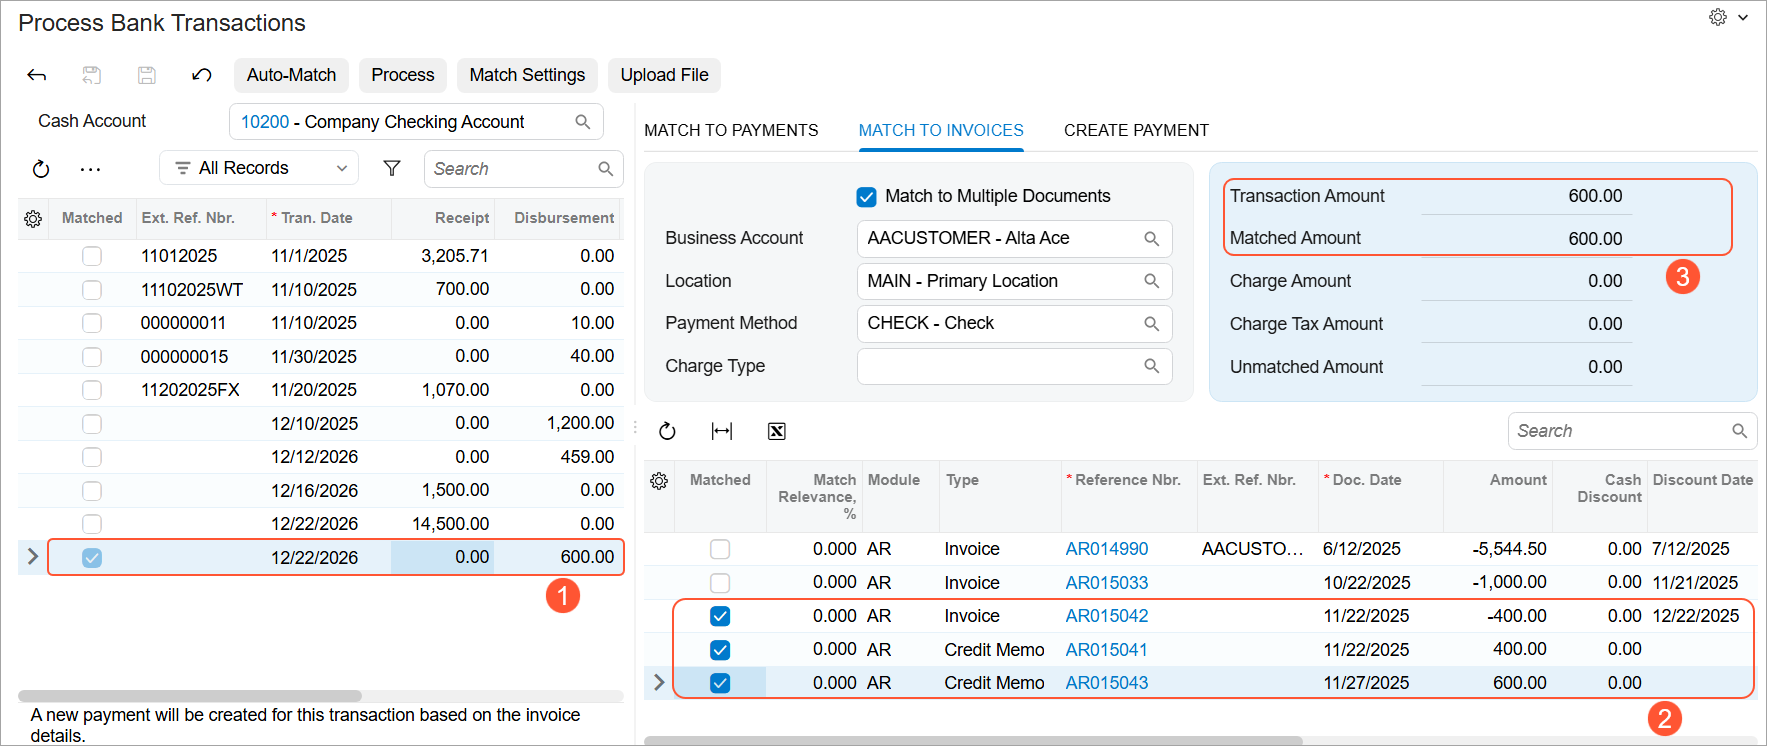Click the filter funnel icon
Screen dimensions: 1767x746
(392, 169)
